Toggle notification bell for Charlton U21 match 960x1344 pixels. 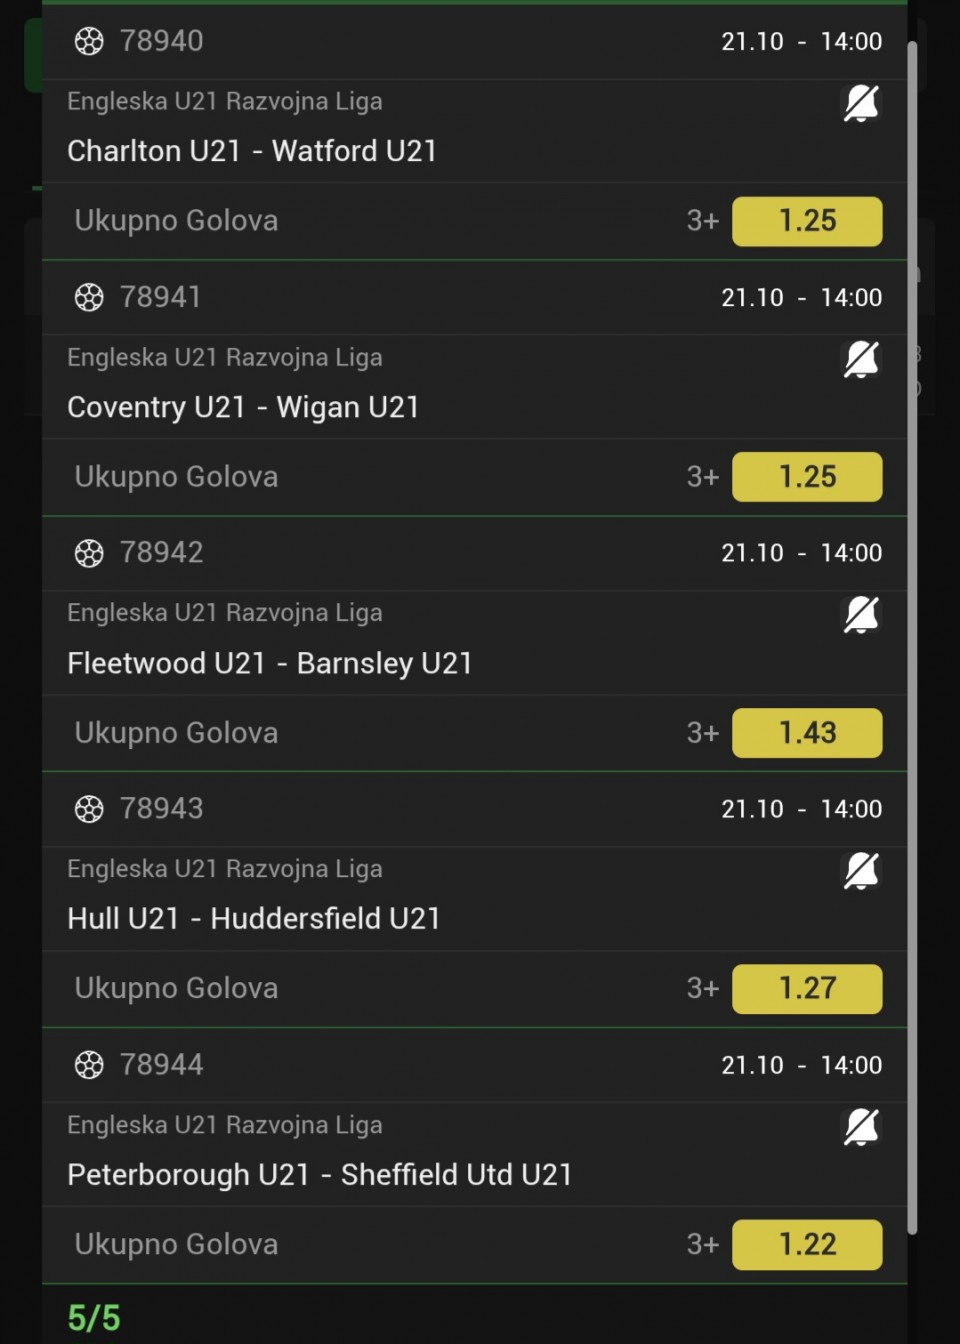click(x=861, y=103)
